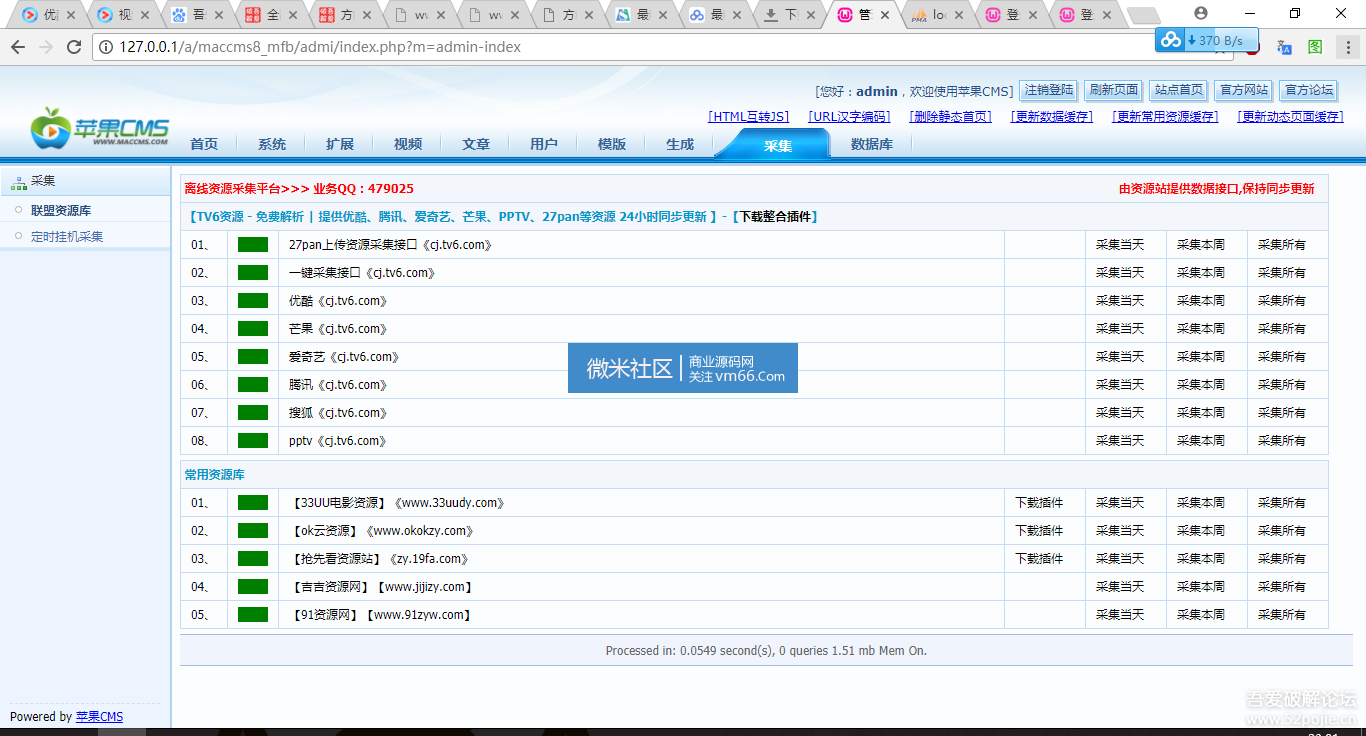Open the 苹果CMS footer link

[99, 717]
